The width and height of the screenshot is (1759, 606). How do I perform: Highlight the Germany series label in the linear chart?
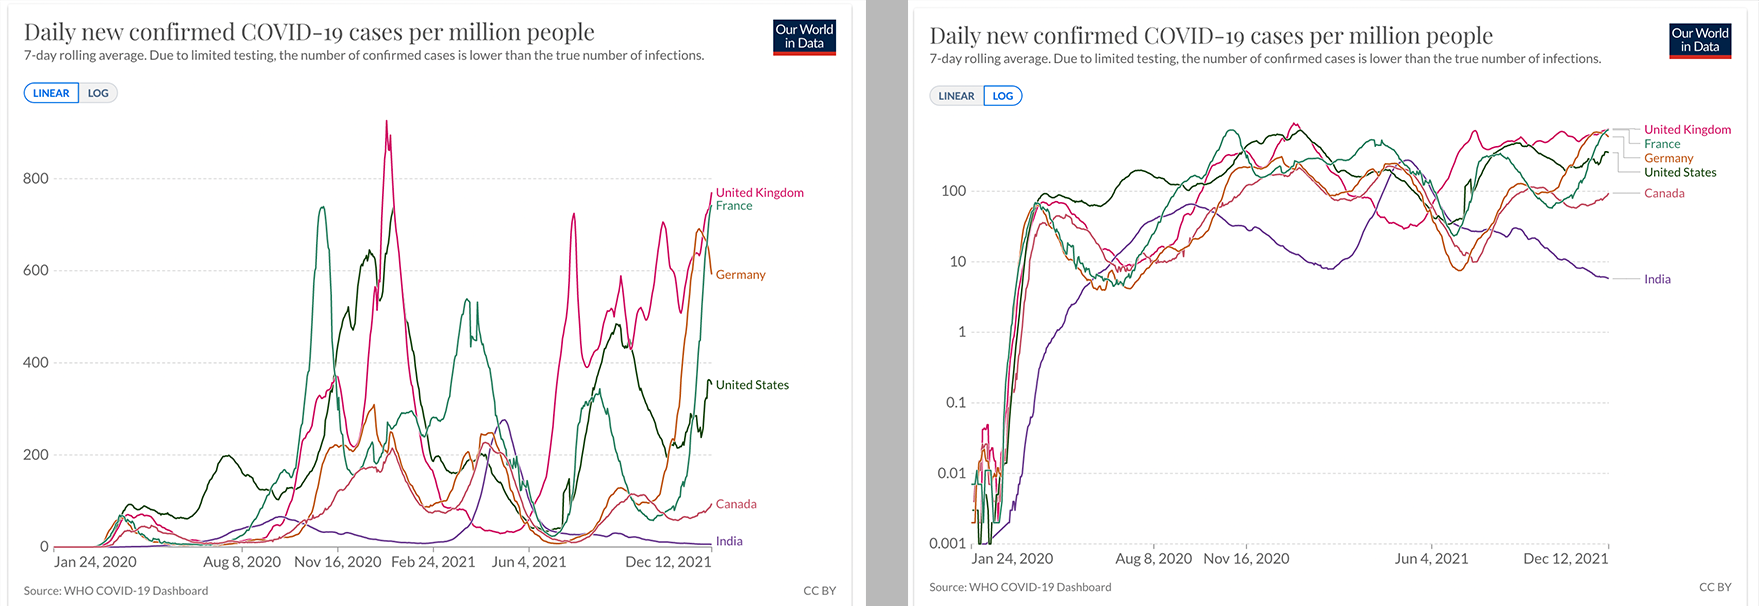coord(740,275)
